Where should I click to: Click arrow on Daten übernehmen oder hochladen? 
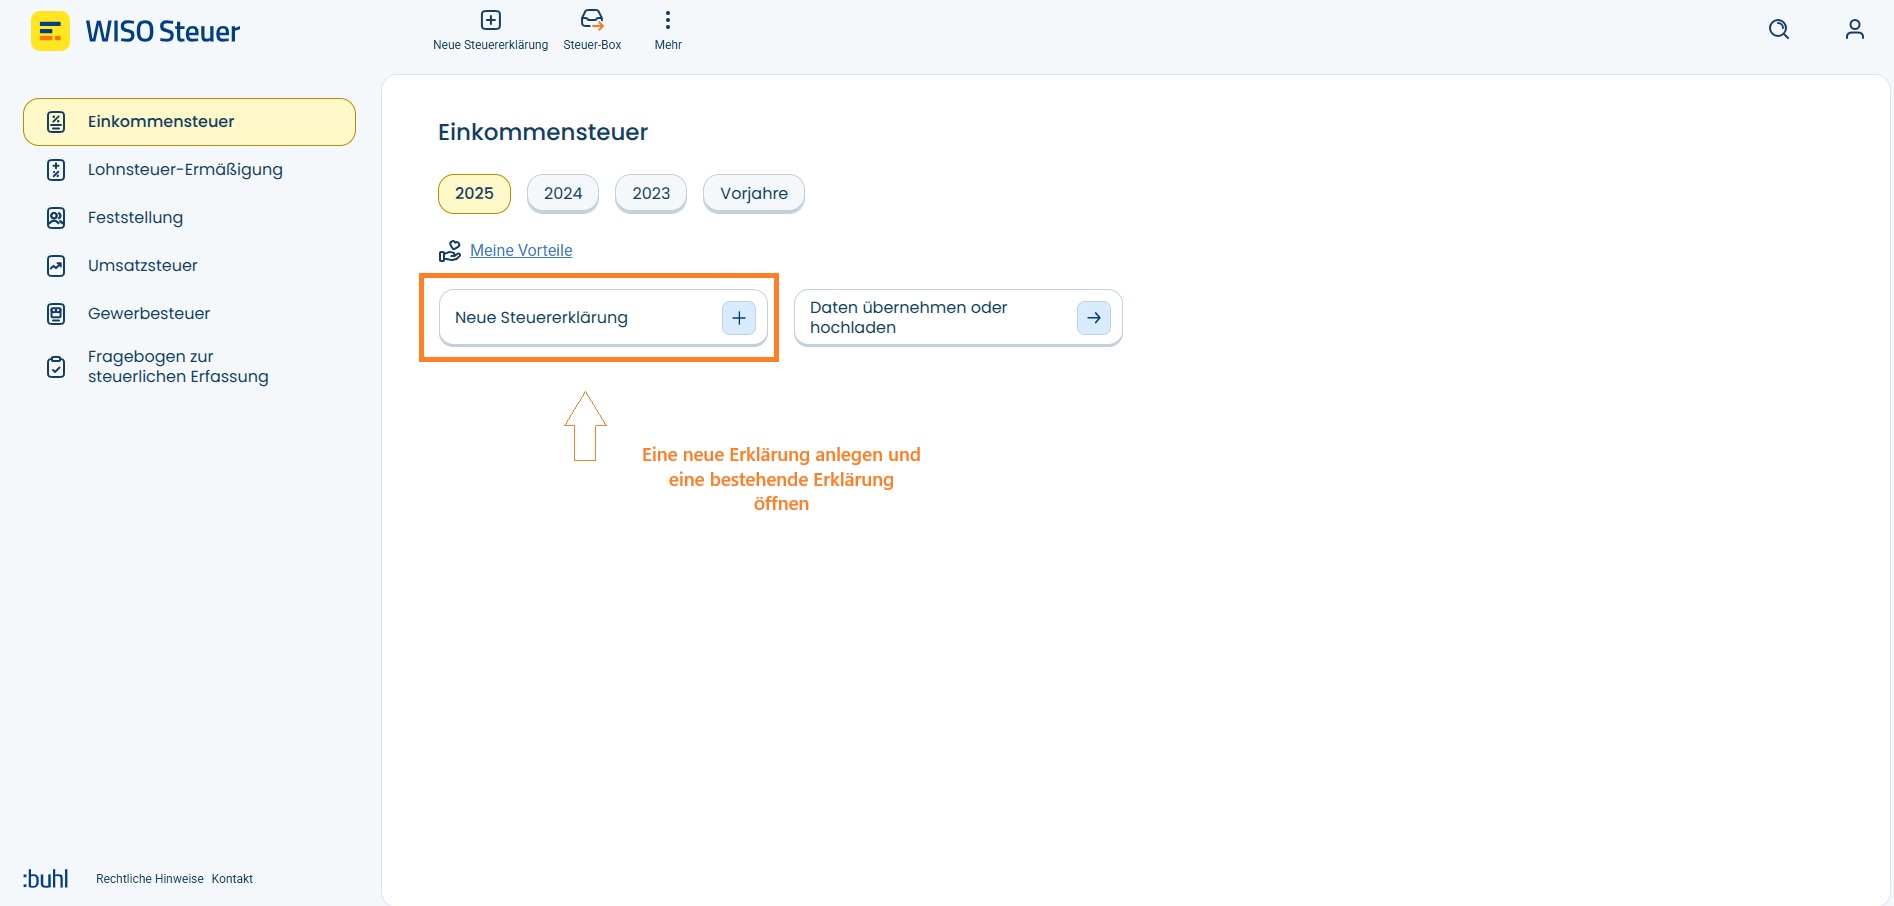(x=1094, y=318)
